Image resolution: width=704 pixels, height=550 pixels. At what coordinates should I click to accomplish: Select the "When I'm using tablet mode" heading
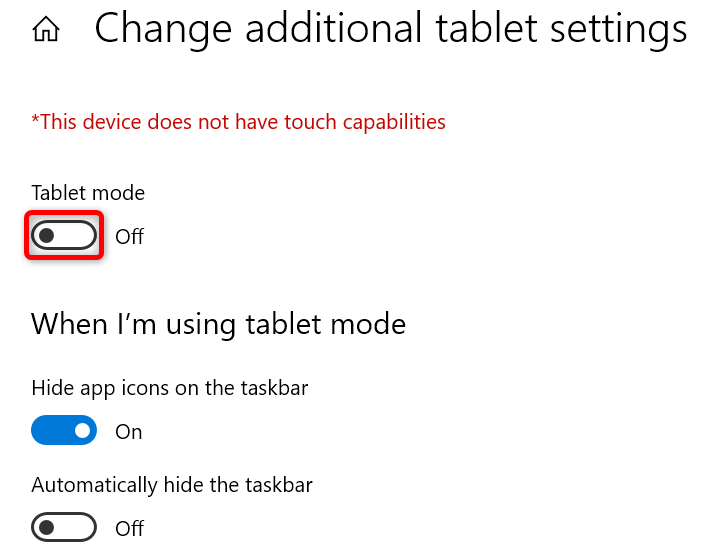pyautogui.click(x=218, y=324)
